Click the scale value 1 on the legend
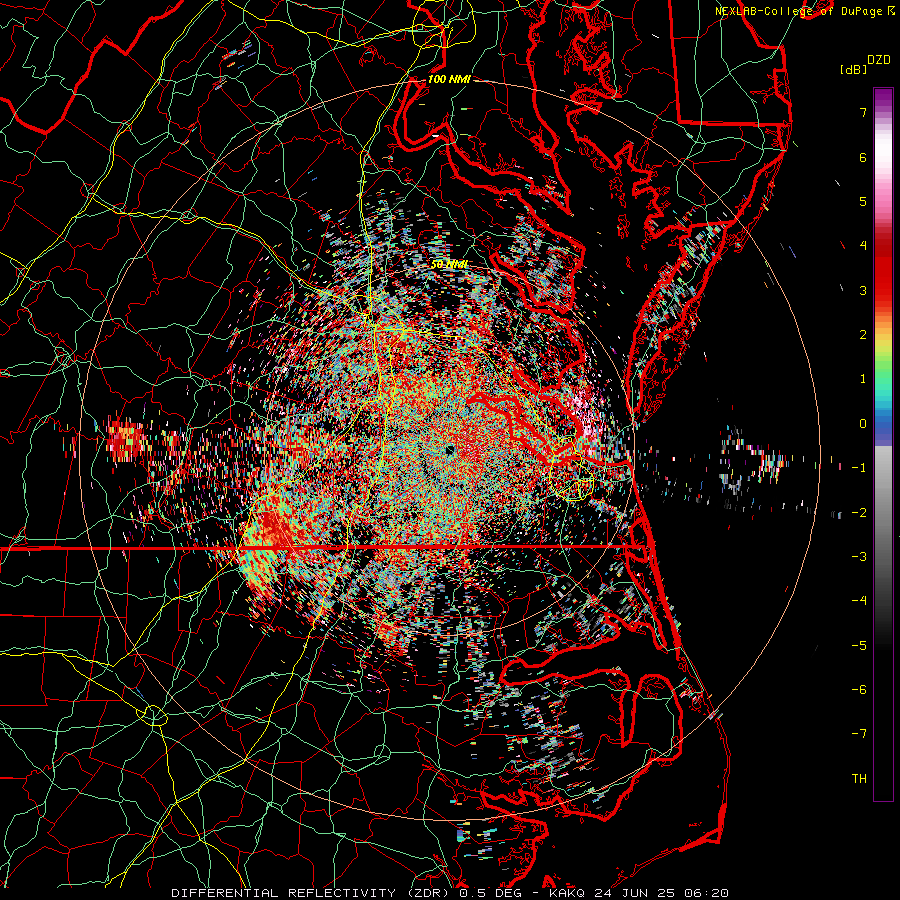 pyautogui.click(x=863, y=379)
